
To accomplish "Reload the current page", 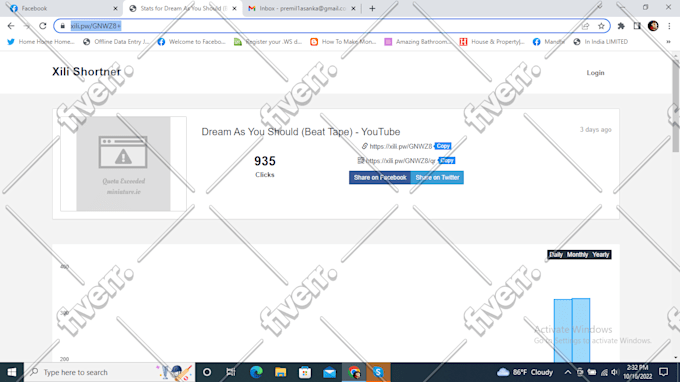I will [42, 26].
